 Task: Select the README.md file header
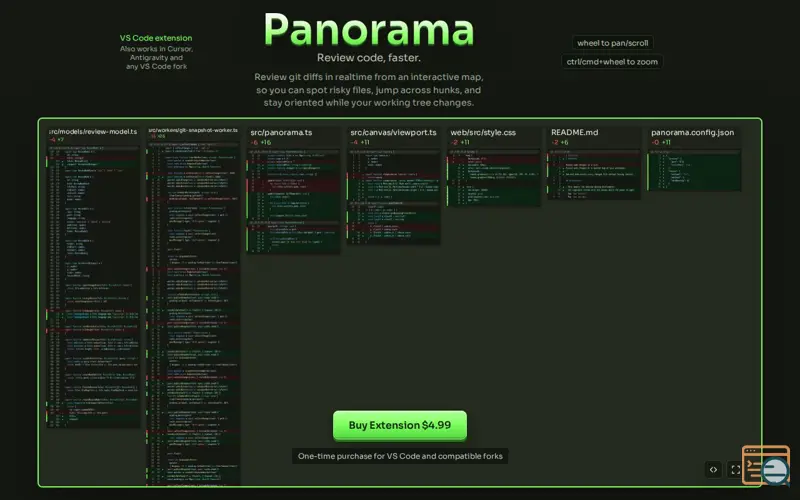tap(574, 133)
